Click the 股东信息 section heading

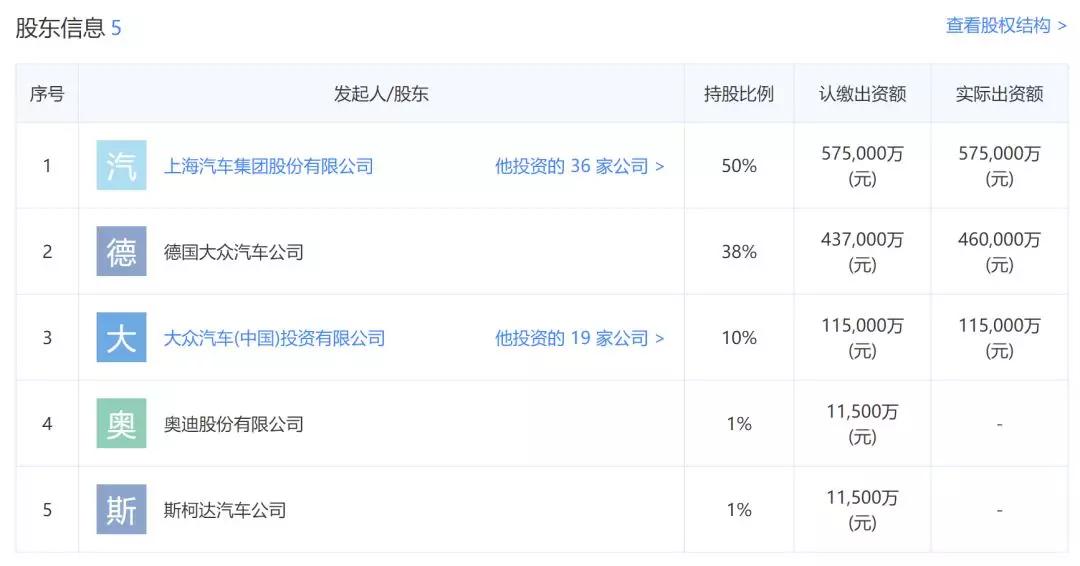(60, 28)
